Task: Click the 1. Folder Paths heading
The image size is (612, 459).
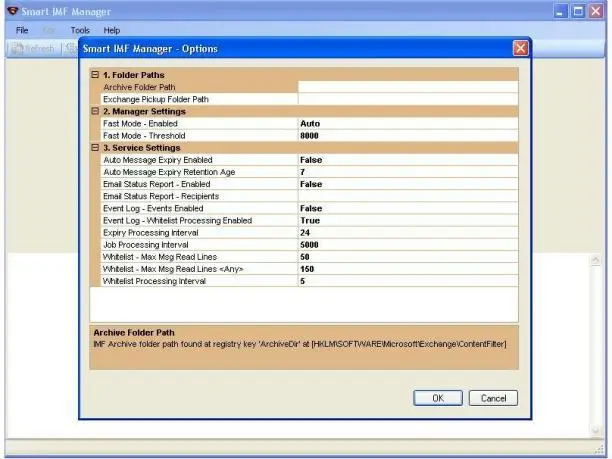Action: (133, 75)
